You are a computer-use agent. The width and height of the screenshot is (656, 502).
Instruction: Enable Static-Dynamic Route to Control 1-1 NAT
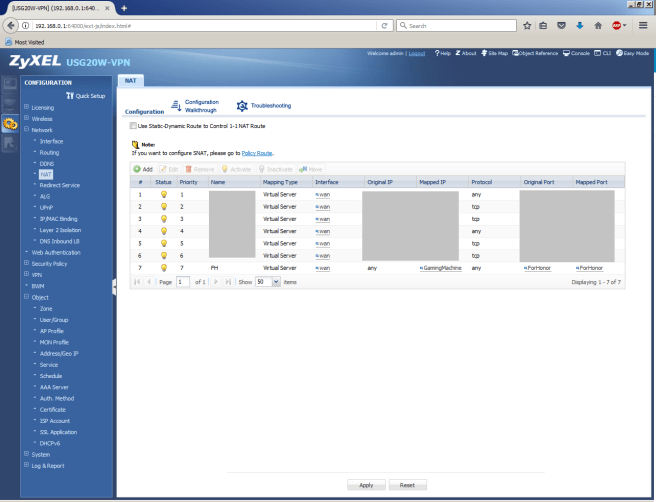(133, 126)
